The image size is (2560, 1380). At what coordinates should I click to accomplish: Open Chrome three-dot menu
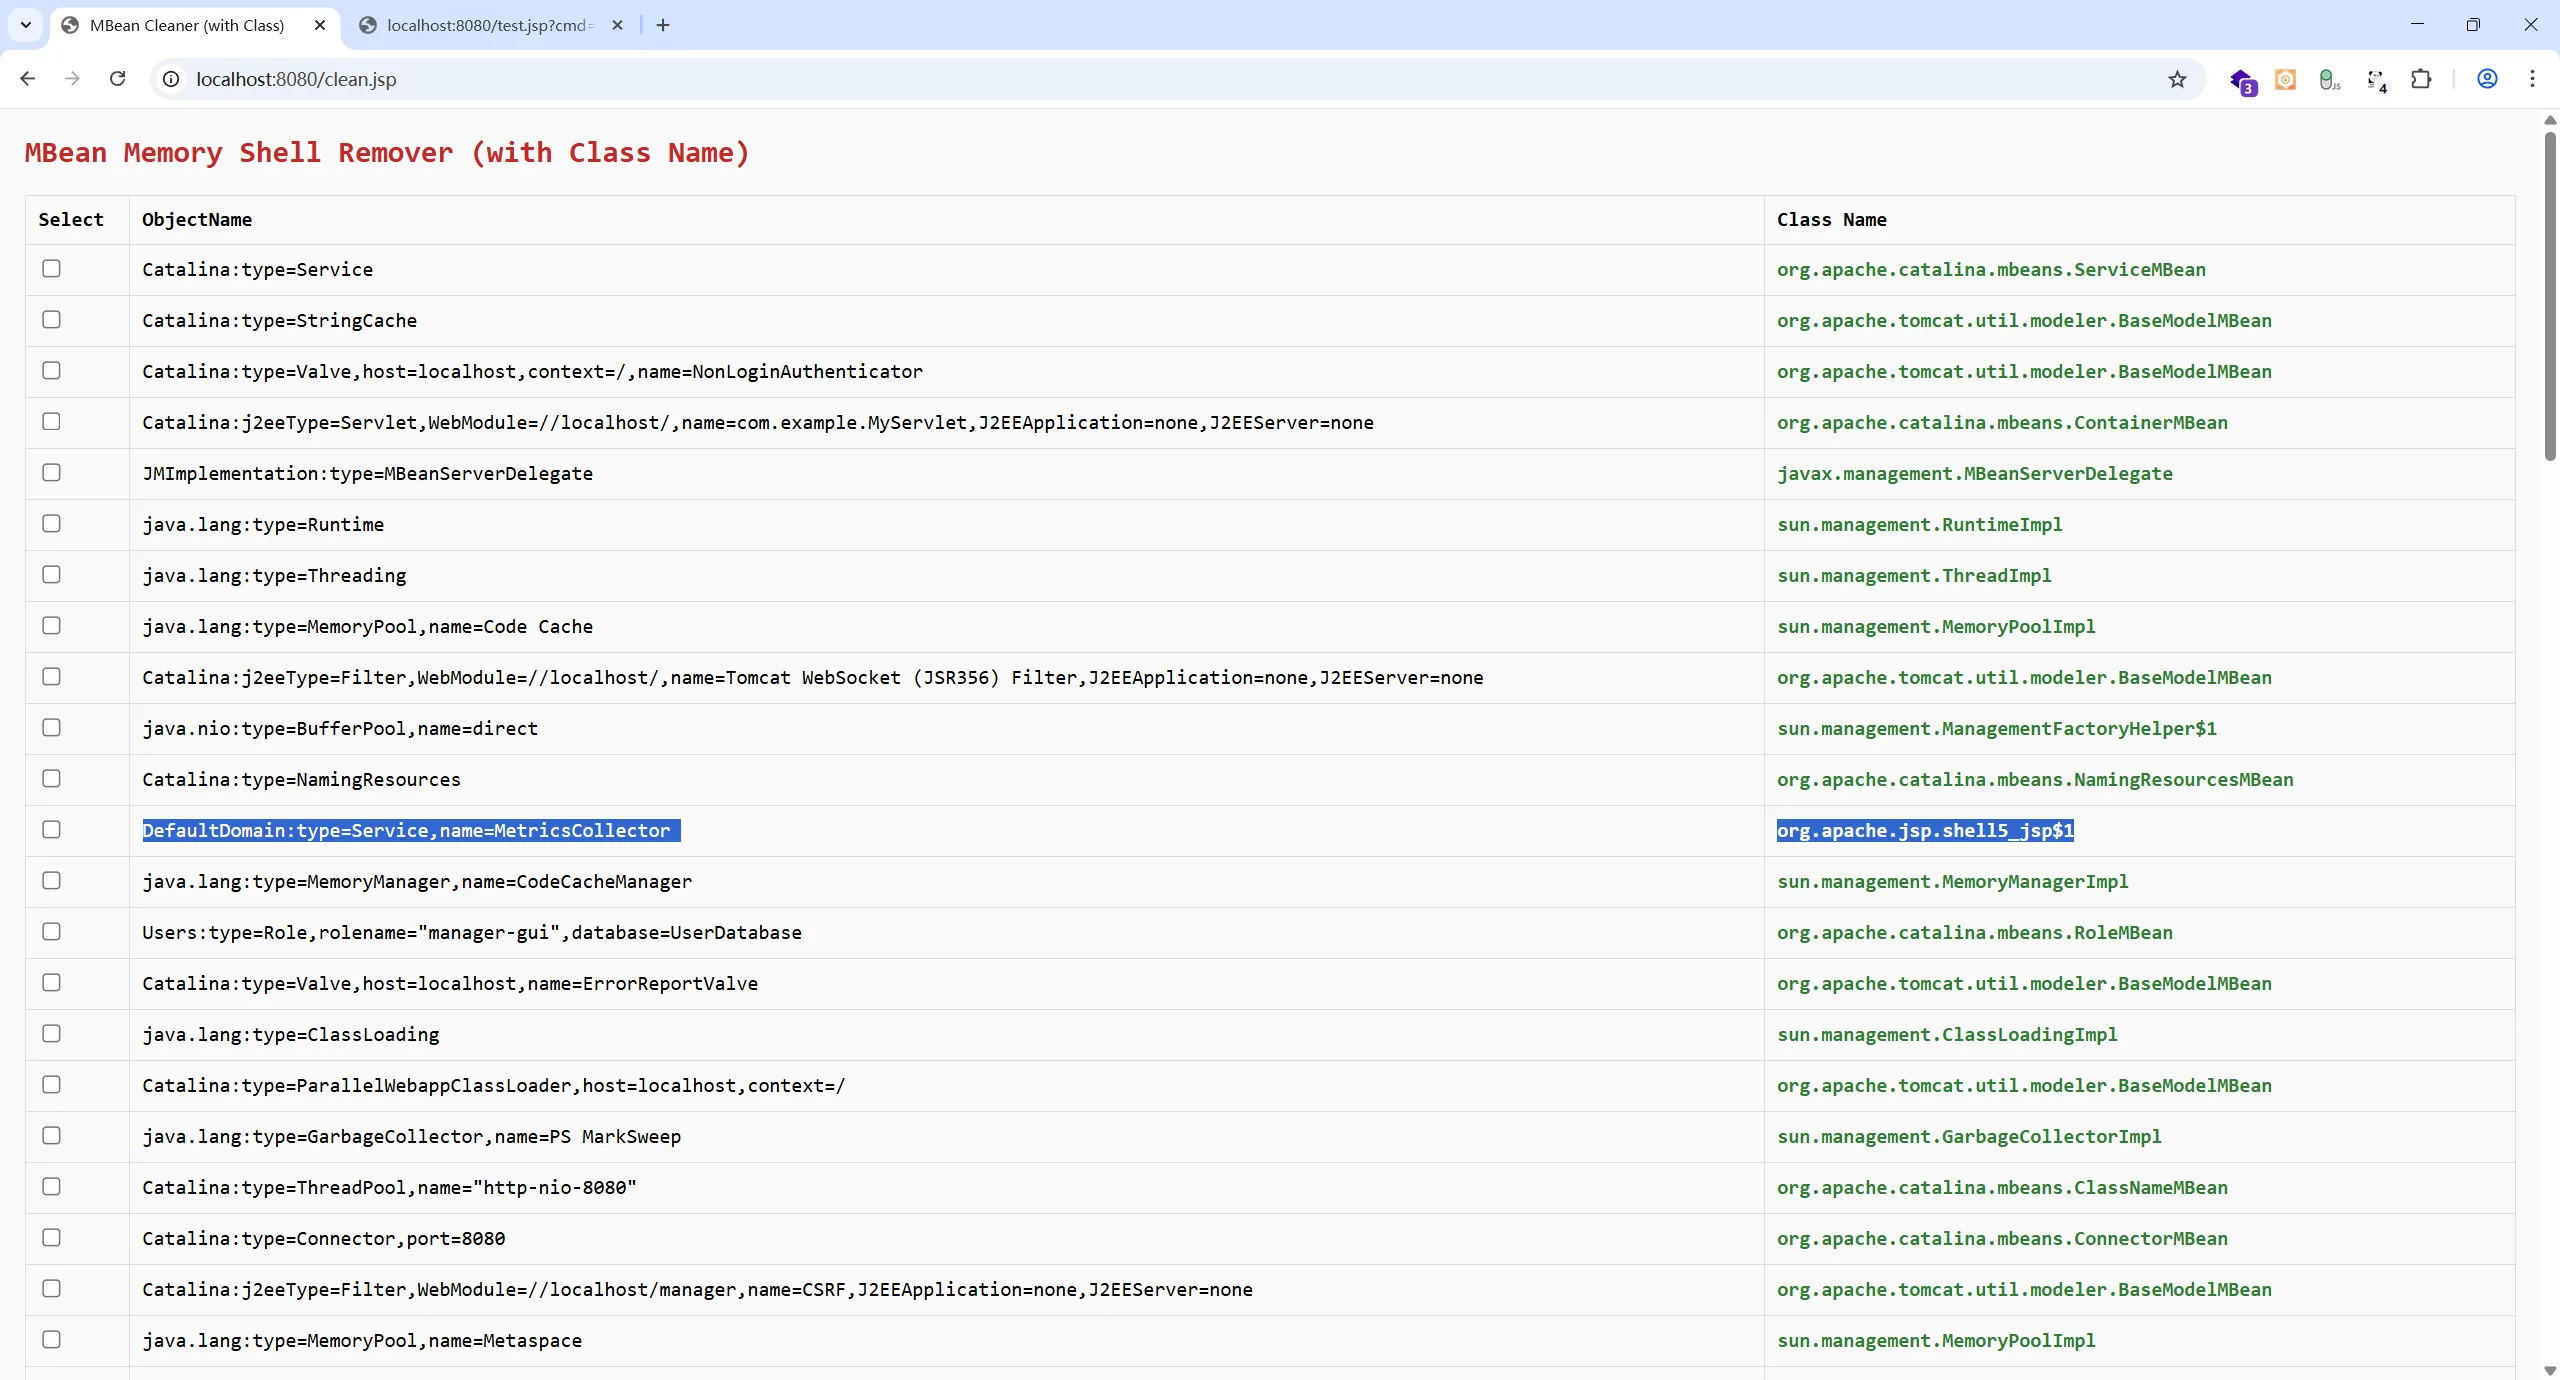pos(2532,79)
